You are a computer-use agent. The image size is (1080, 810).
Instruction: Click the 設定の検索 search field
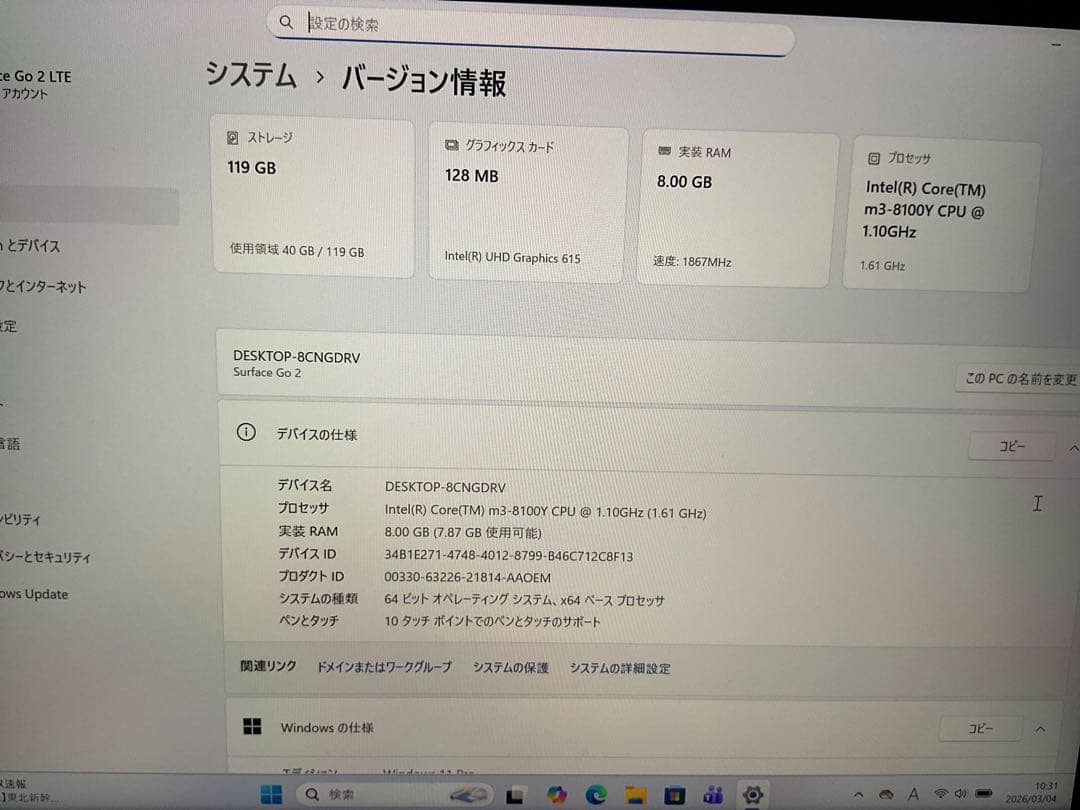530,30
